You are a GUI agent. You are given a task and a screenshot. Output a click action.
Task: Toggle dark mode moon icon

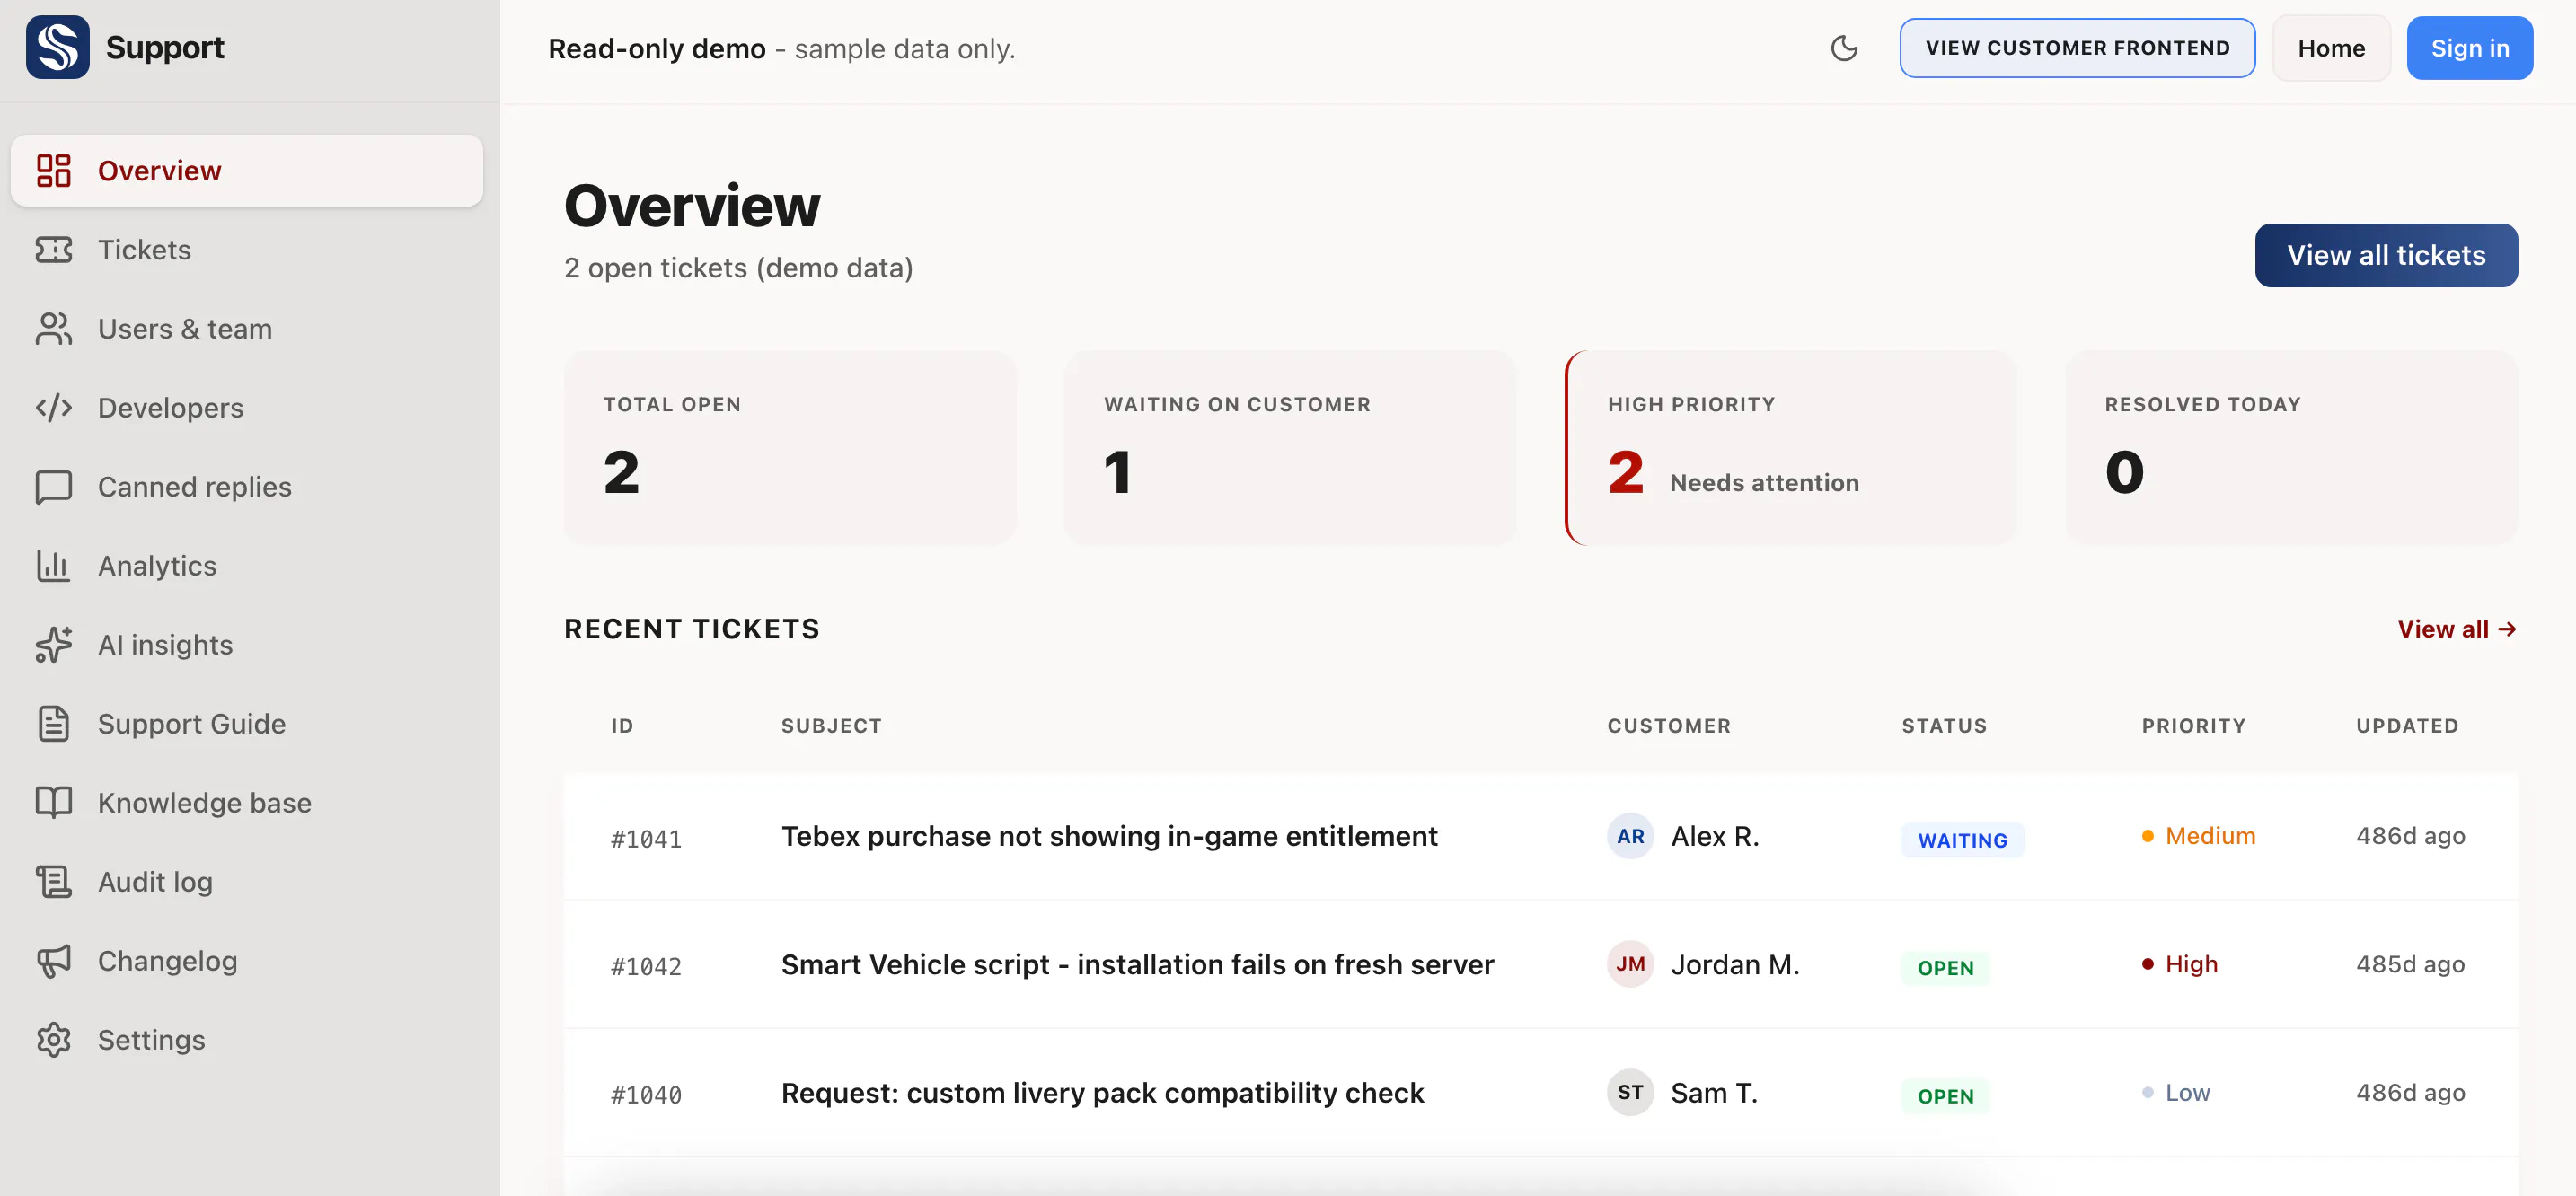[1844, 48]
